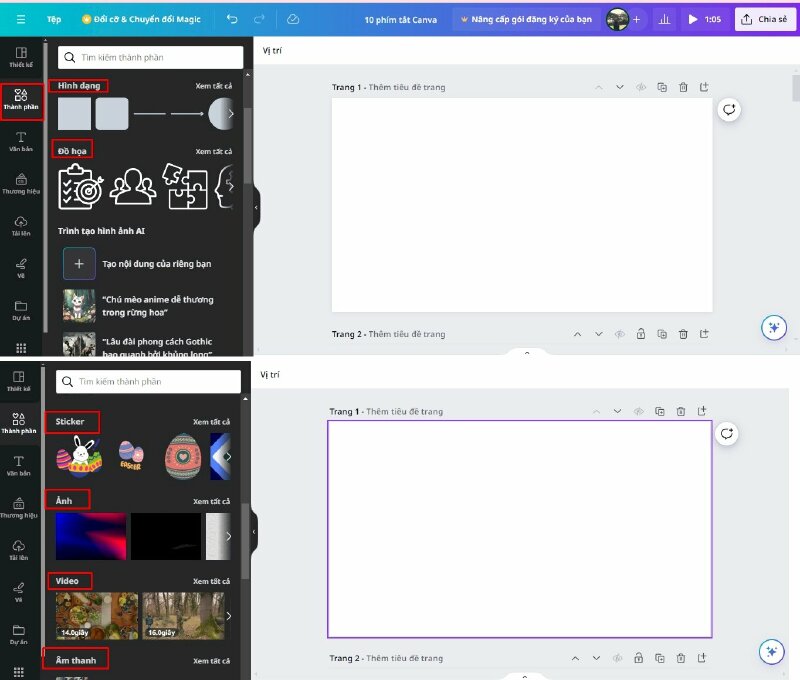Select the puzzle pieces graphic under Đồ họa
The image size is (800, 680).
[x=186, y=186]
